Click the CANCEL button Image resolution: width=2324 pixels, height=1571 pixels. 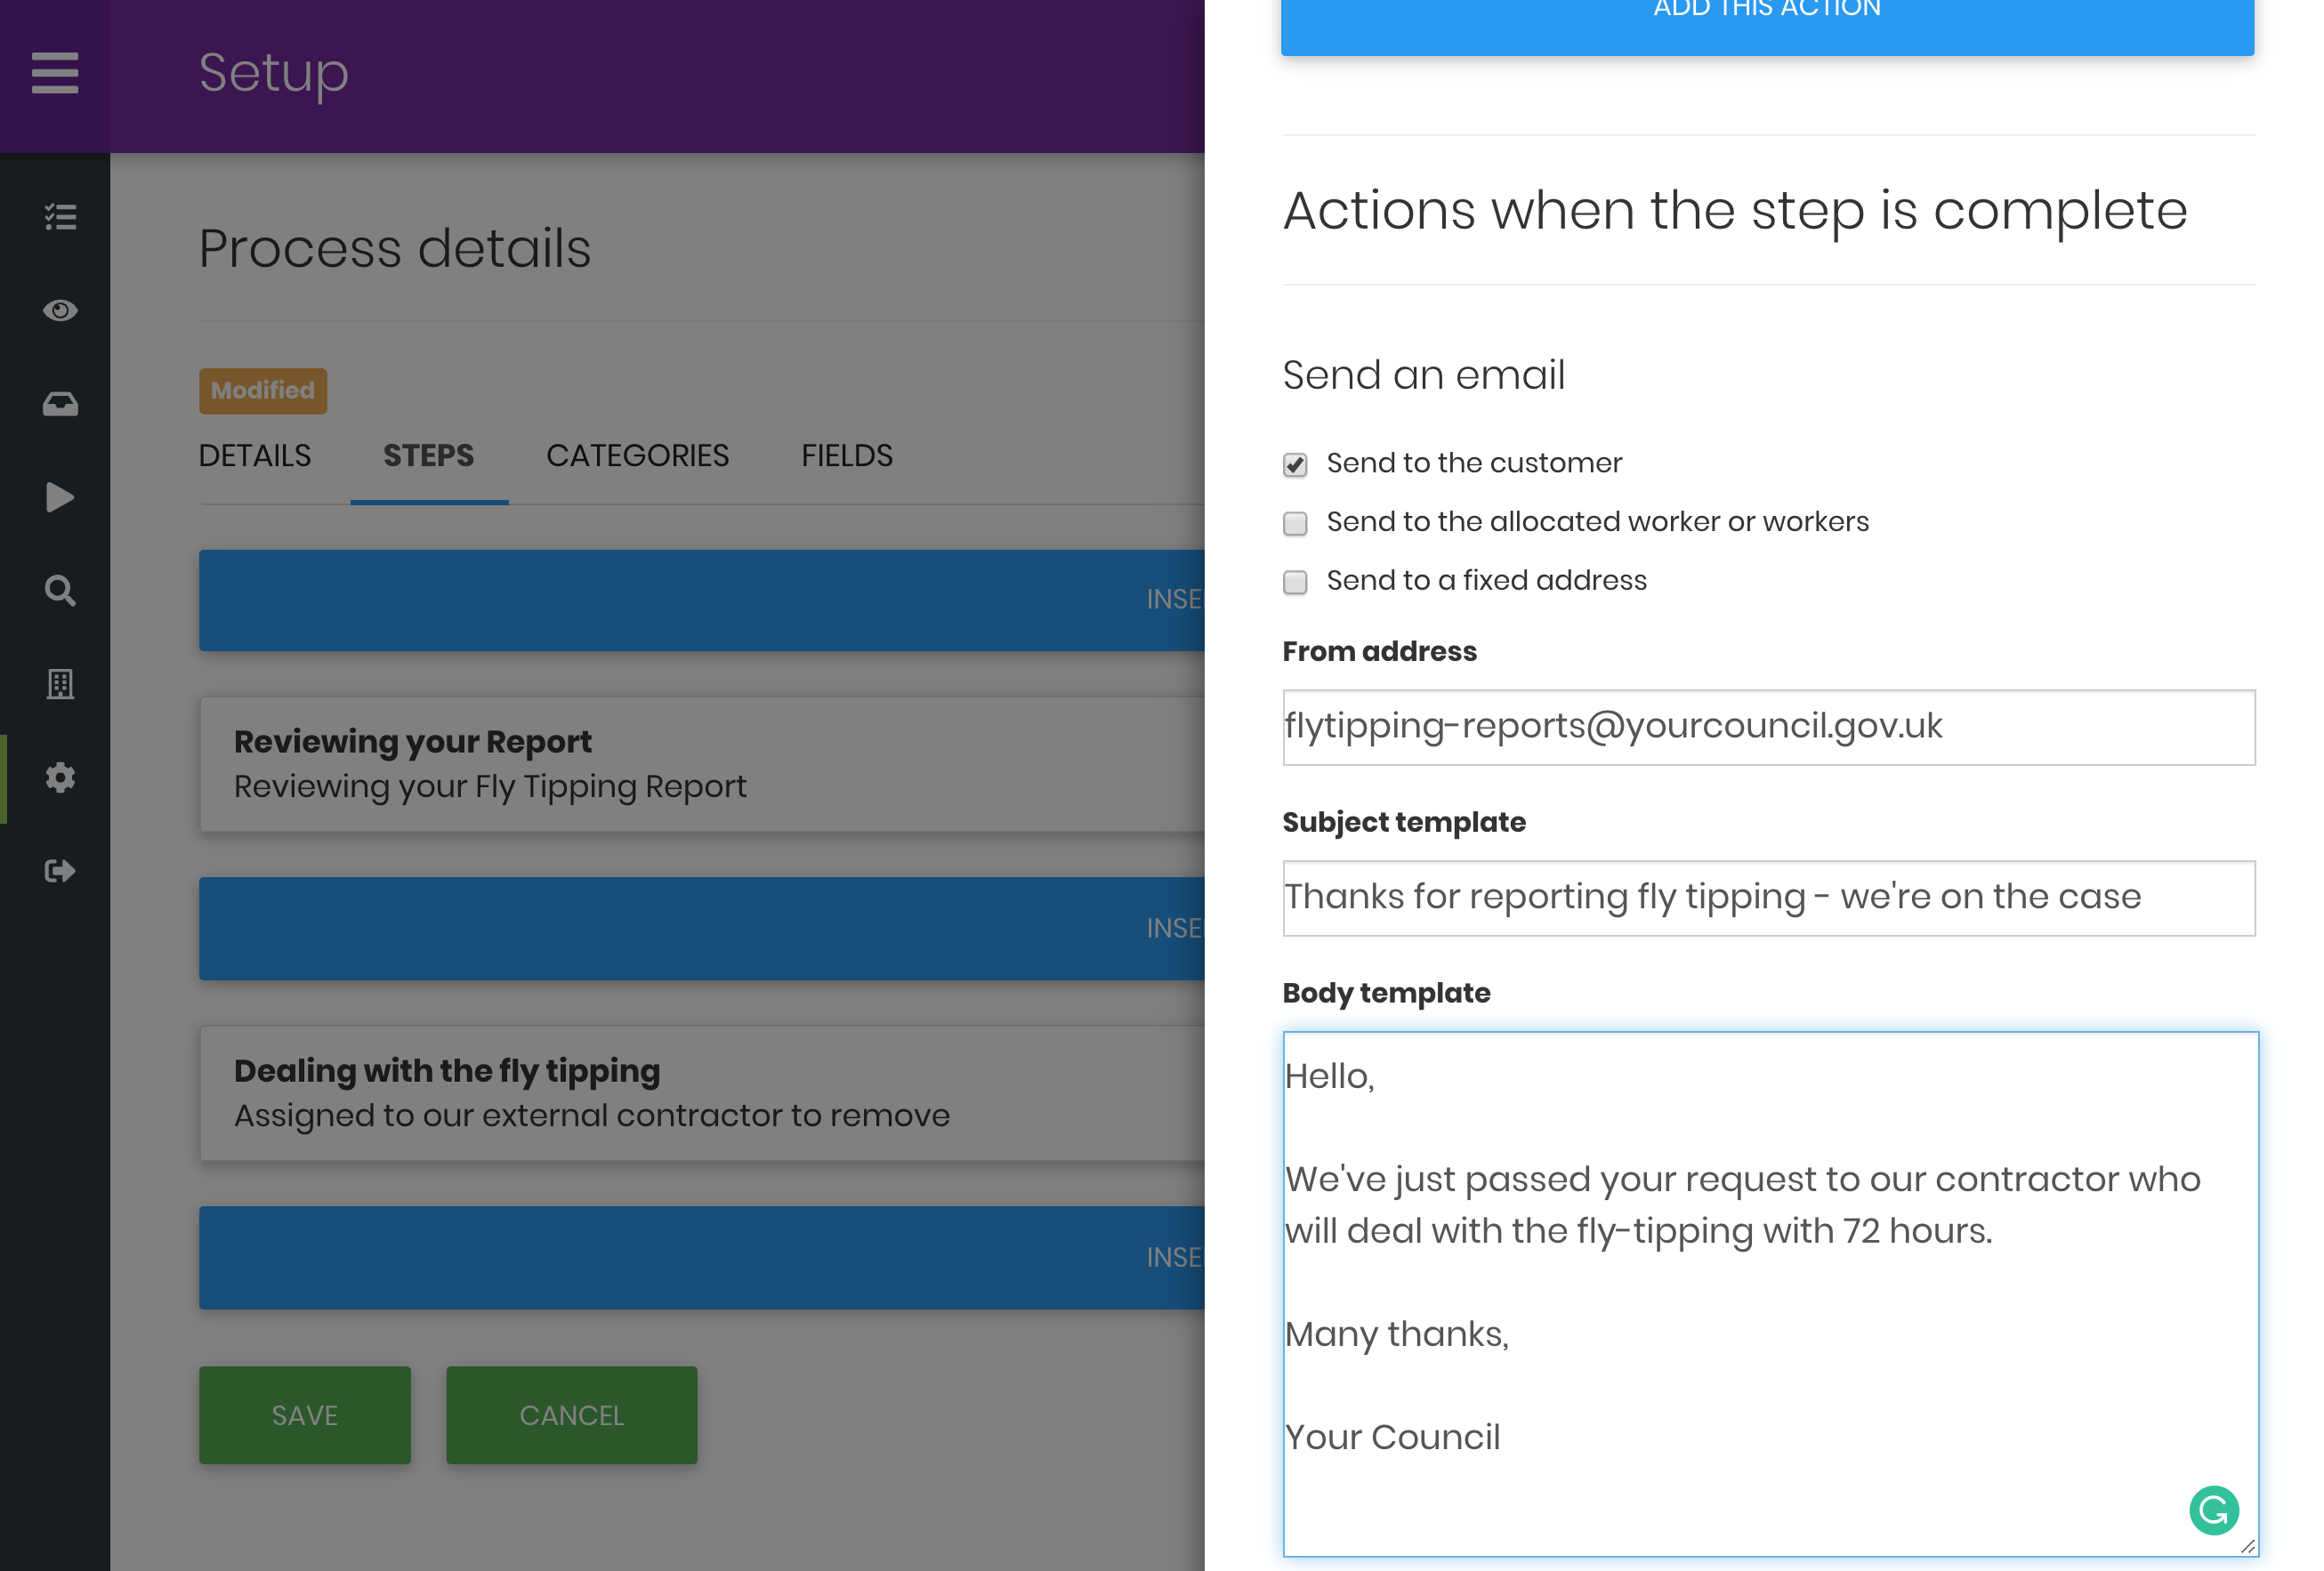pyautogui.click(x=572, y=1415)
